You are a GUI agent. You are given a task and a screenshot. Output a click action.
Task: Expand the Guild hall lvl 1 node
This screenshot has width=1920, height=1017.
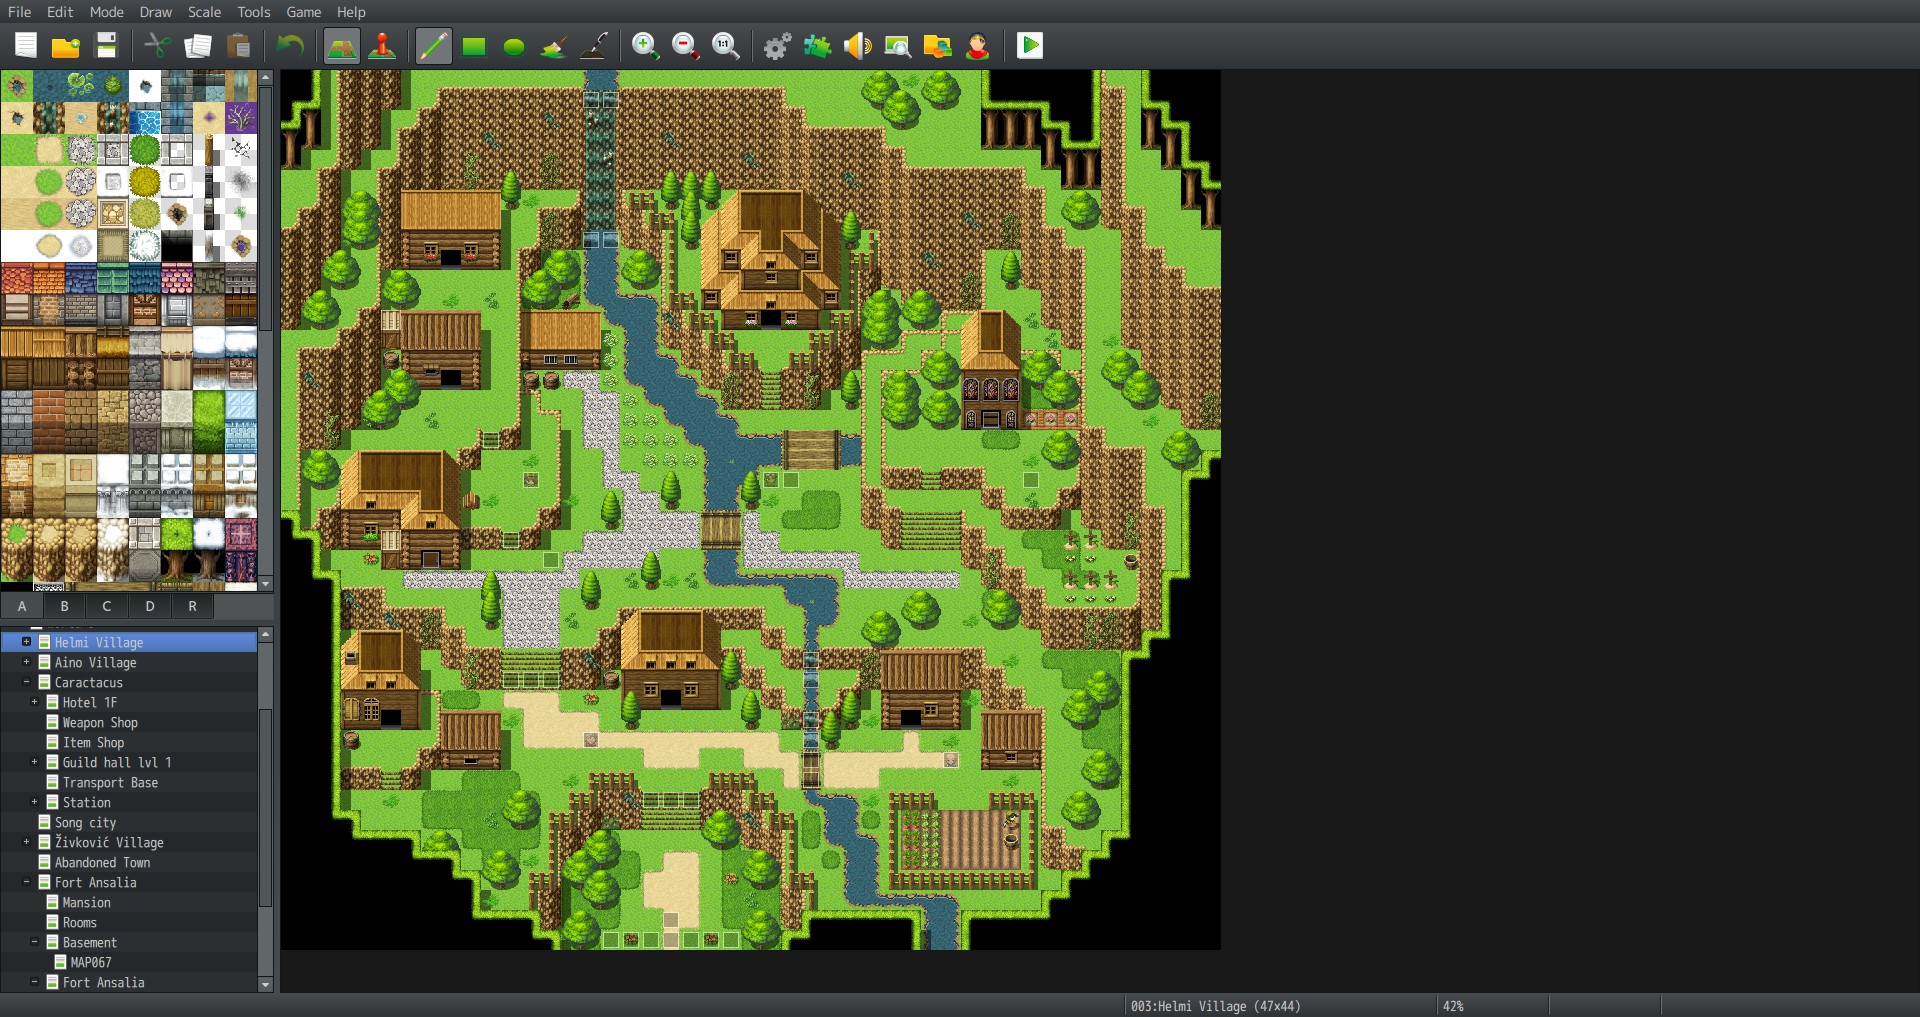click(35, 762)
